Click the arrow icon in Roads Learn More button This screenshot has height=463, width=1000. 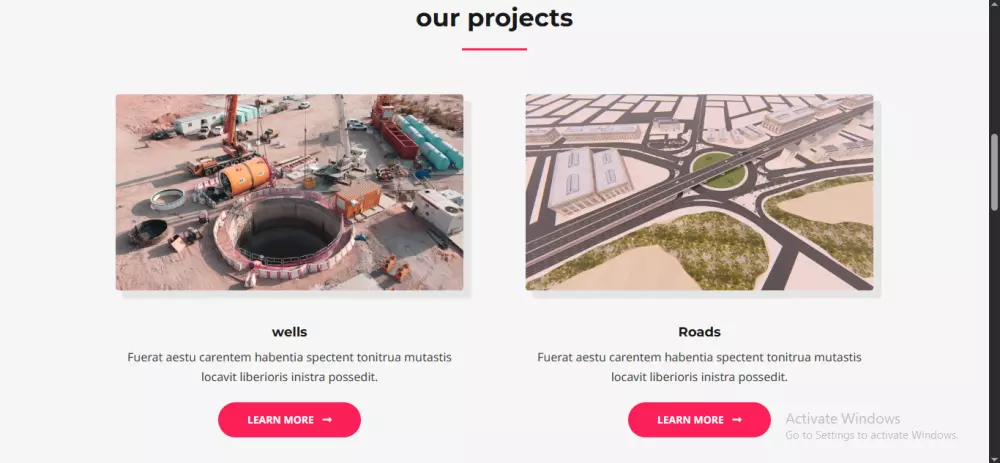(x=737, y=420)
